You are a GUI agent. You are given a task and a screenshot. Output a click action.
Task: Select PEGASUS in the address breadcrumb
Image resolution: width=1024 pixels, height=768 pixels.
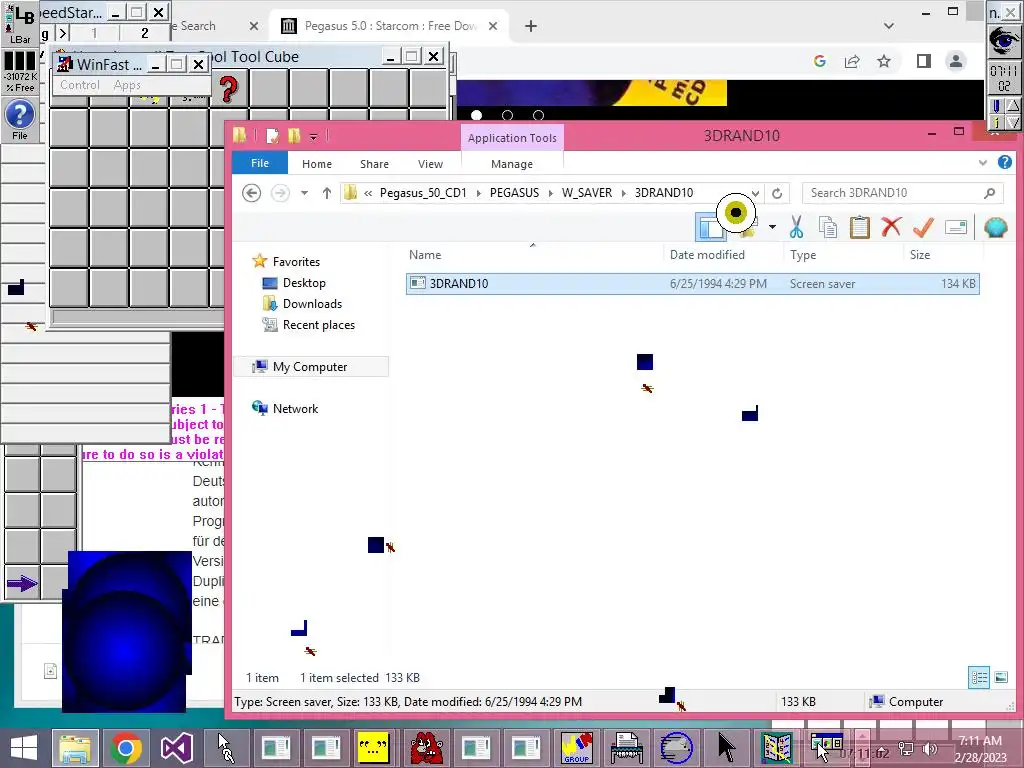tap(515, 193)
